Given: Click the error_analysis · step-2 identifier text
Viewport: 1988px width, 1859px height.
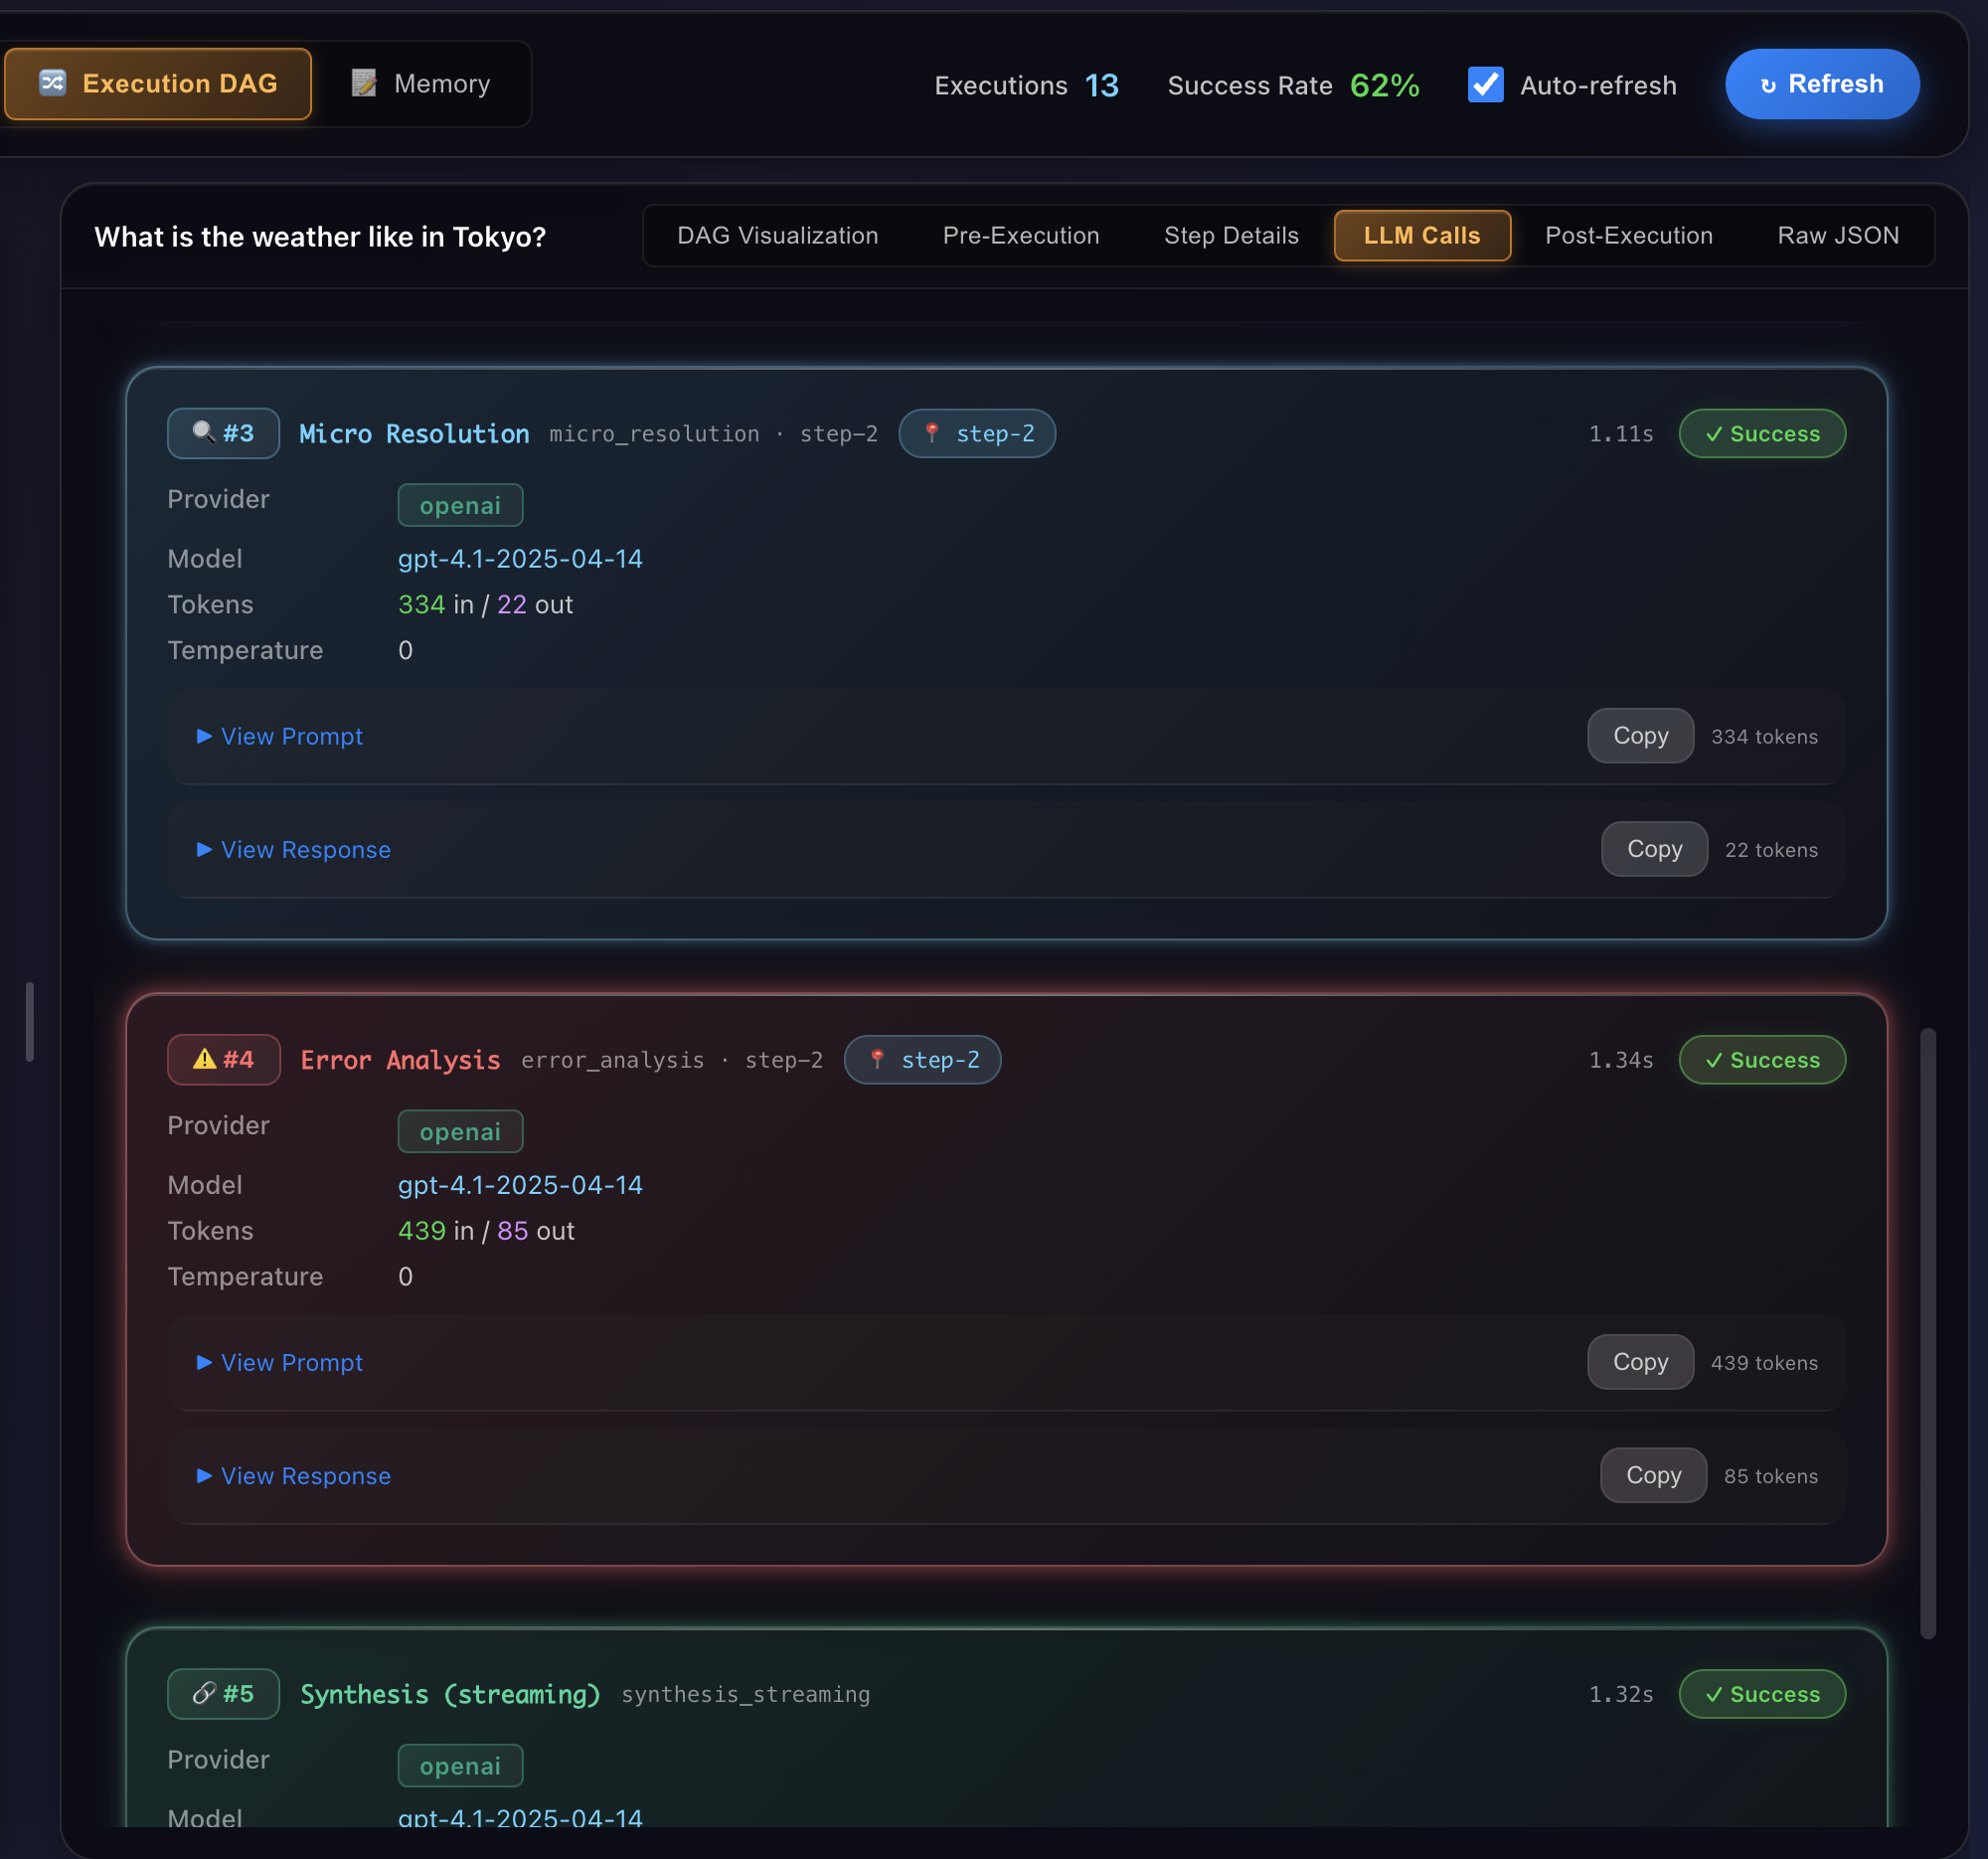Looking at the screenshot, I should point(672,1059).
